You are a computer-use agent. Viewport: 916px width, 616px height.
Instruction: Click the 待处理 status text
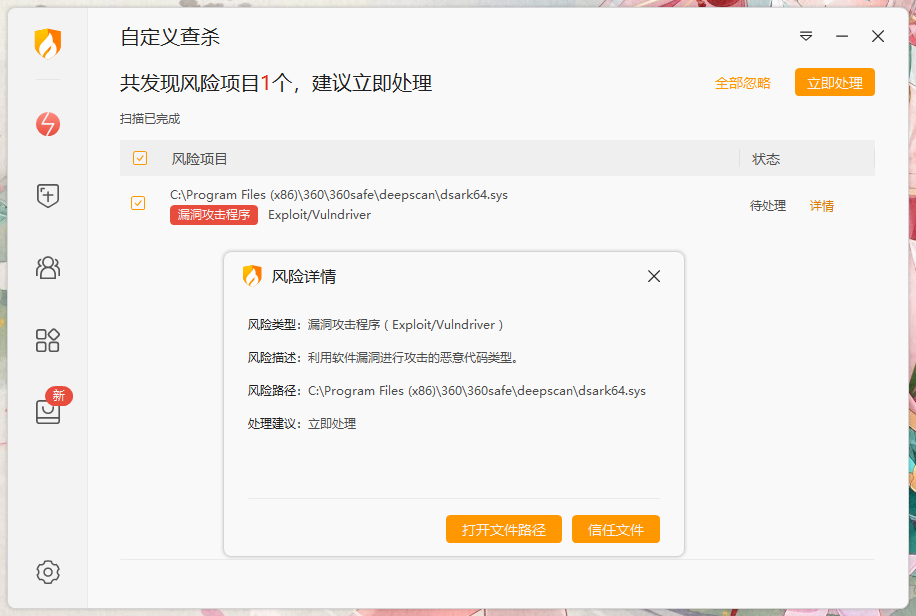[768, 206]
